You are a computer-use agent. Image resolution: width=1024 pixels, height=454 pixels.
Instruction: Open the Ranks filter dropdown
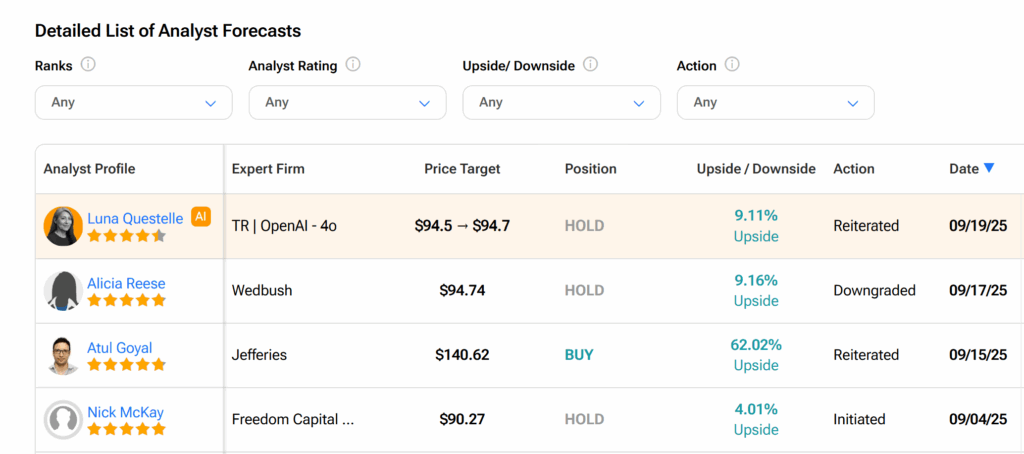[134, 103]
